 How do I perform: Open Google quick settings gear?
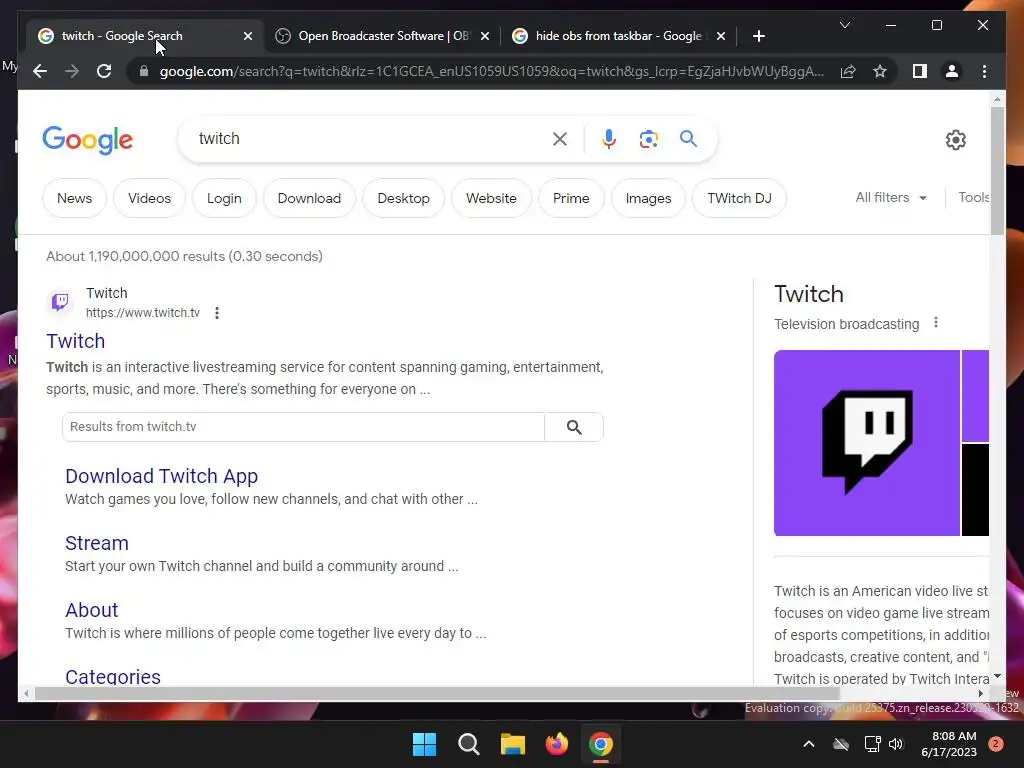pyautogui.click(x=955, y=140)
